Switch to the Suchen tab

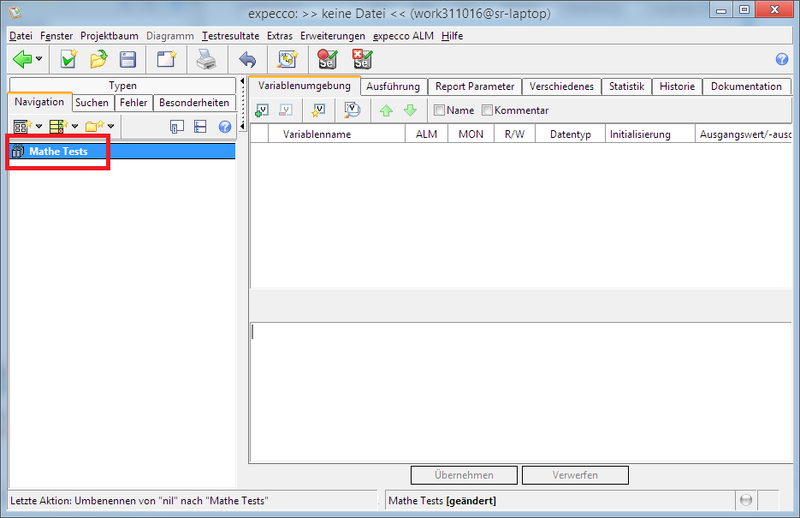pyautogui.click(x=92, y=102)
